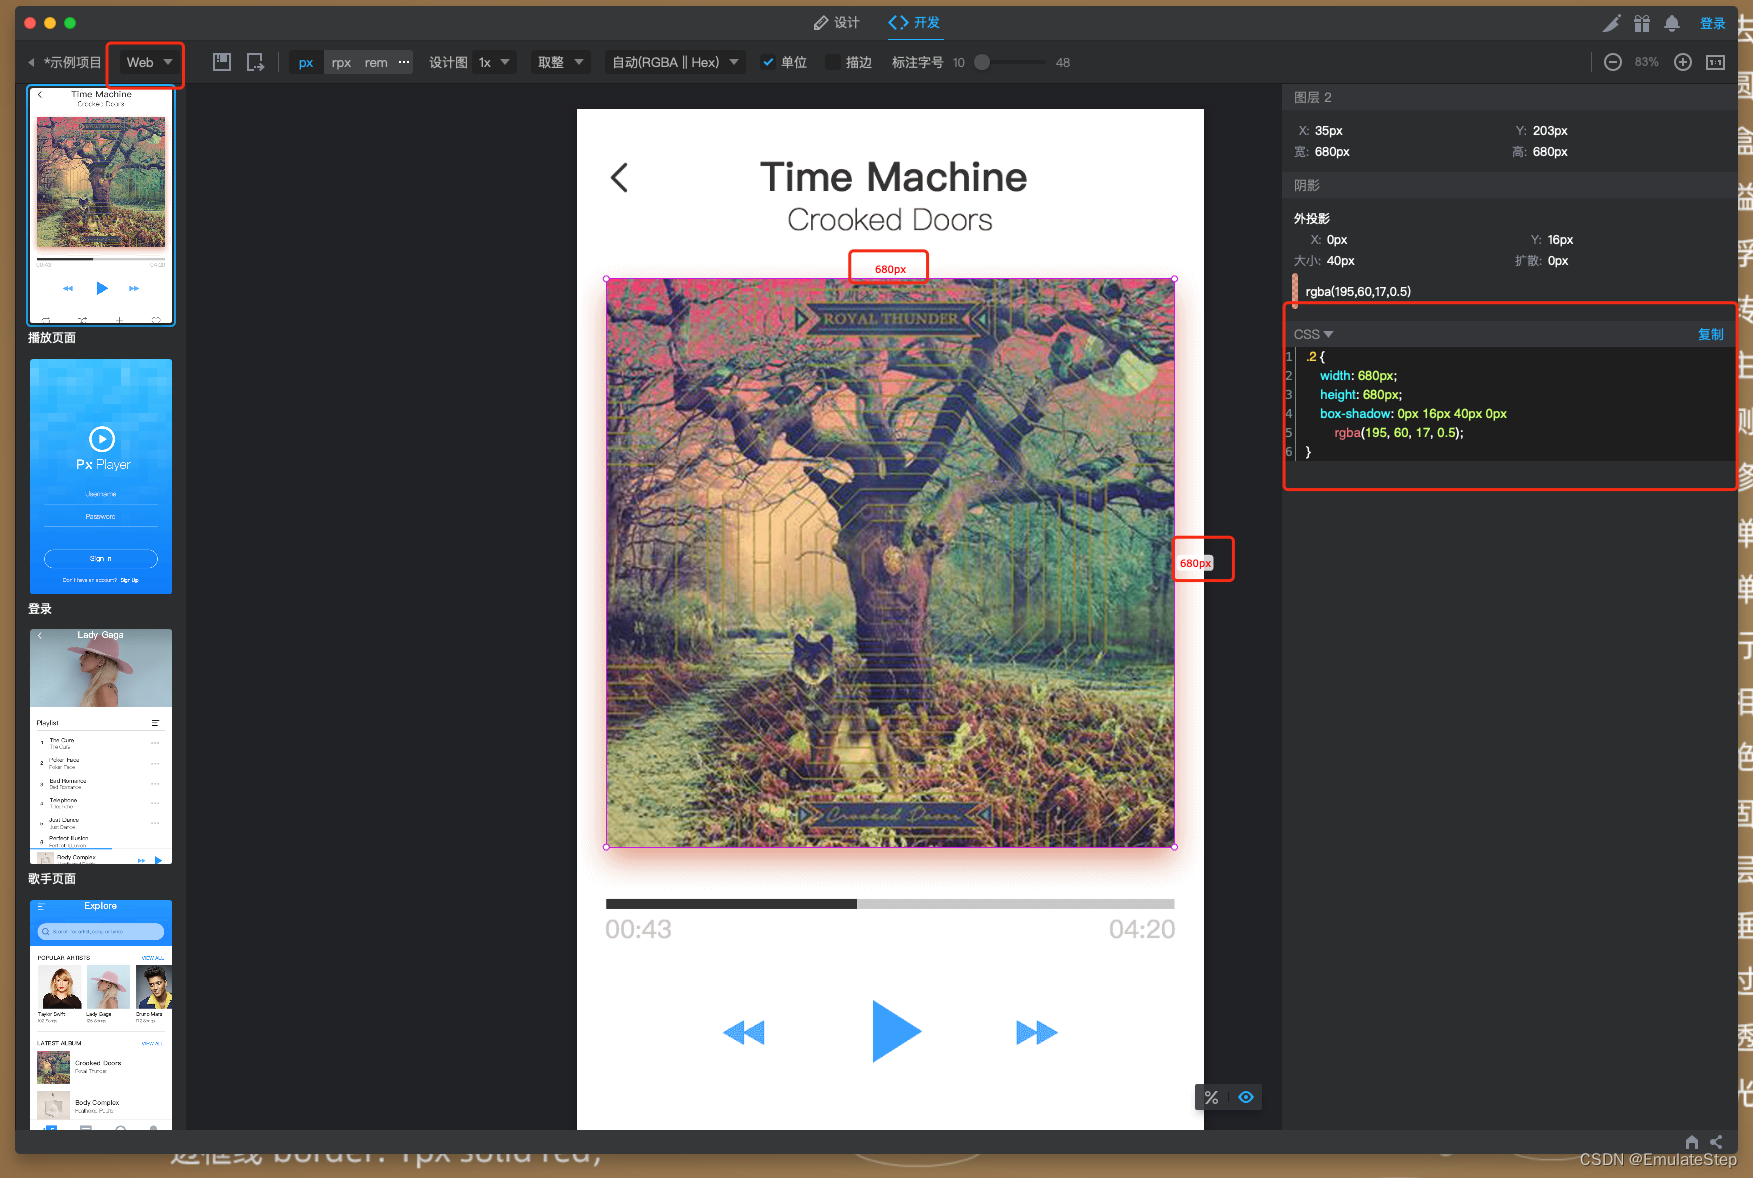Switch to the 开发 tab
The width and height of the screenshot is (1753, 1178).
914,22
